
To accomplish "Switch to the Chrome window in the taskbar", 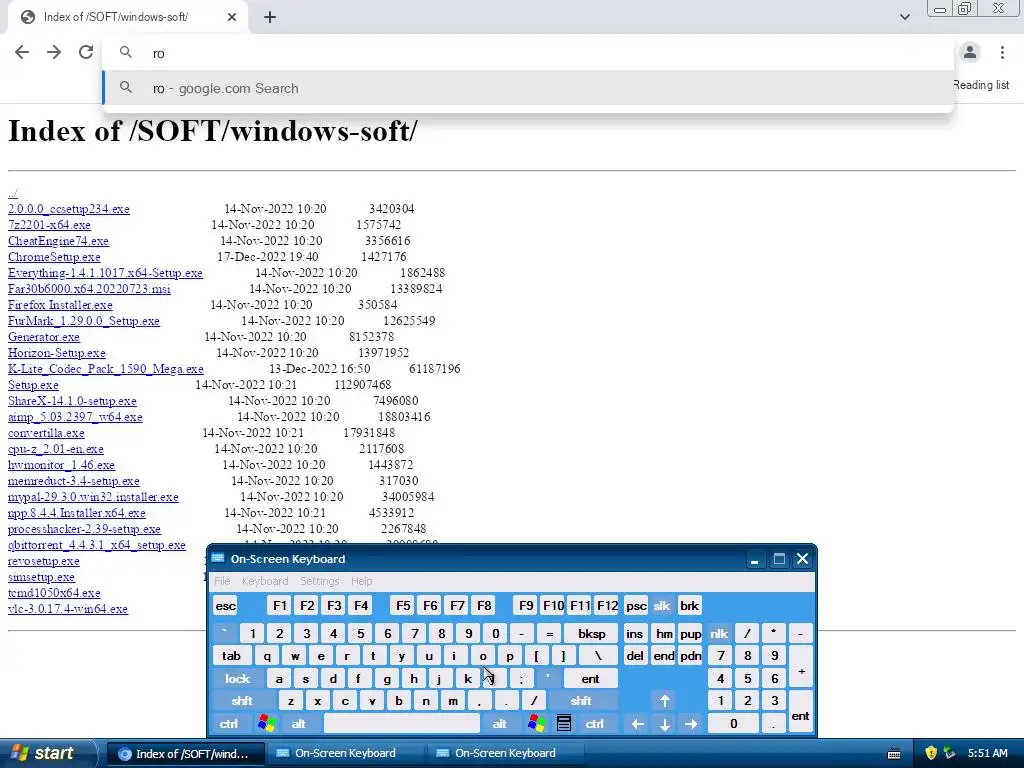I will tap(185, 754).
